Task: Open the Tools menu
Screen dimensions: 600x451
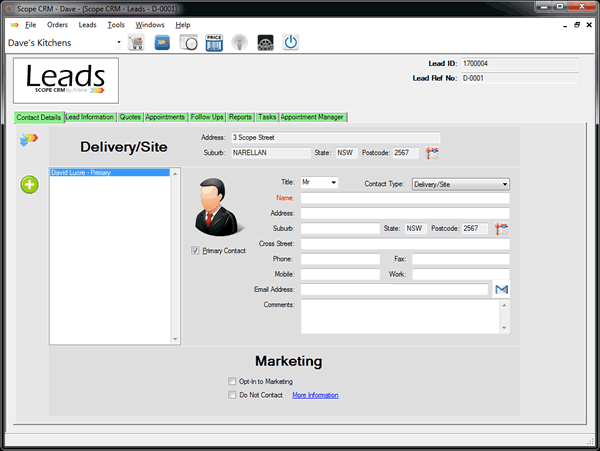Action: 116,23
